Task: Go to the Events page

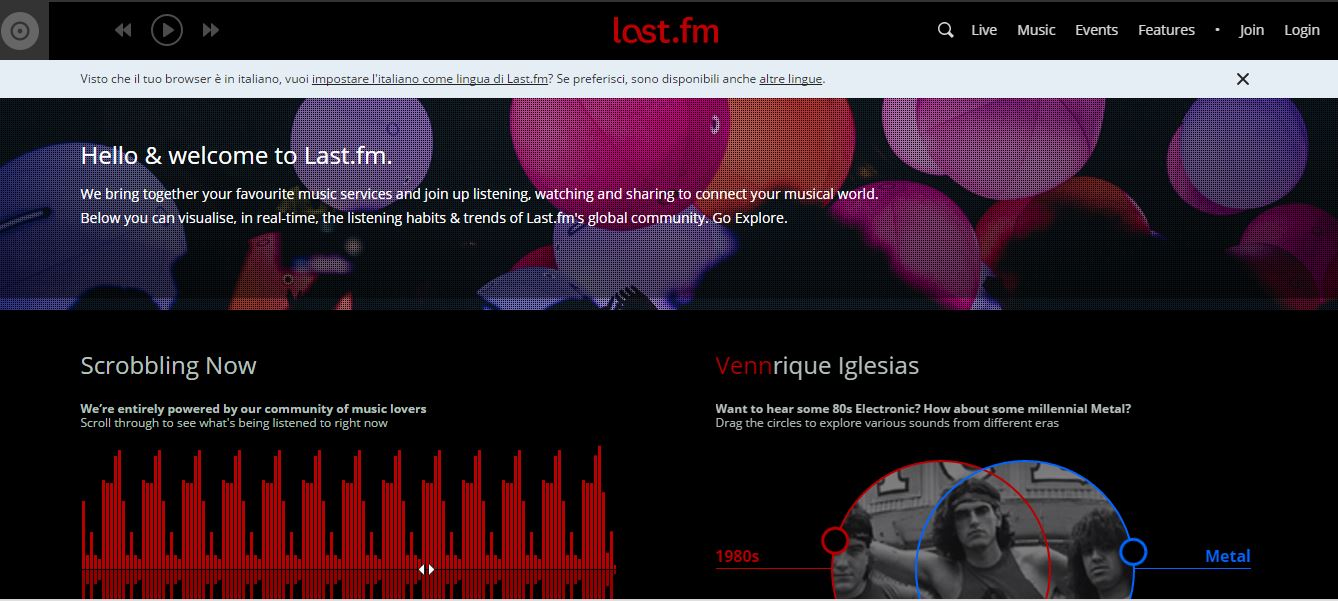Action: (1096, 30)
